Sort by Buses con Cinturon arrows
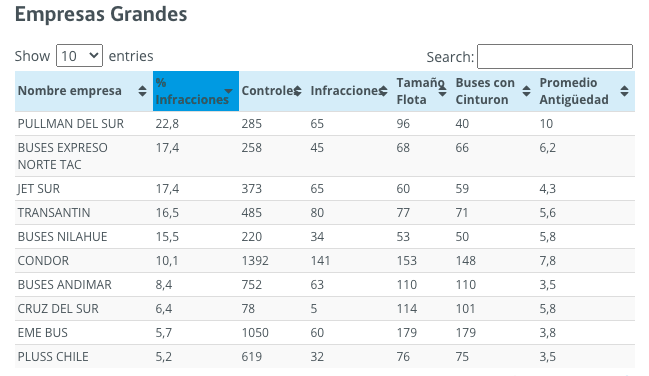This screenshot has height=376, width=649. [x=526, y=91]
